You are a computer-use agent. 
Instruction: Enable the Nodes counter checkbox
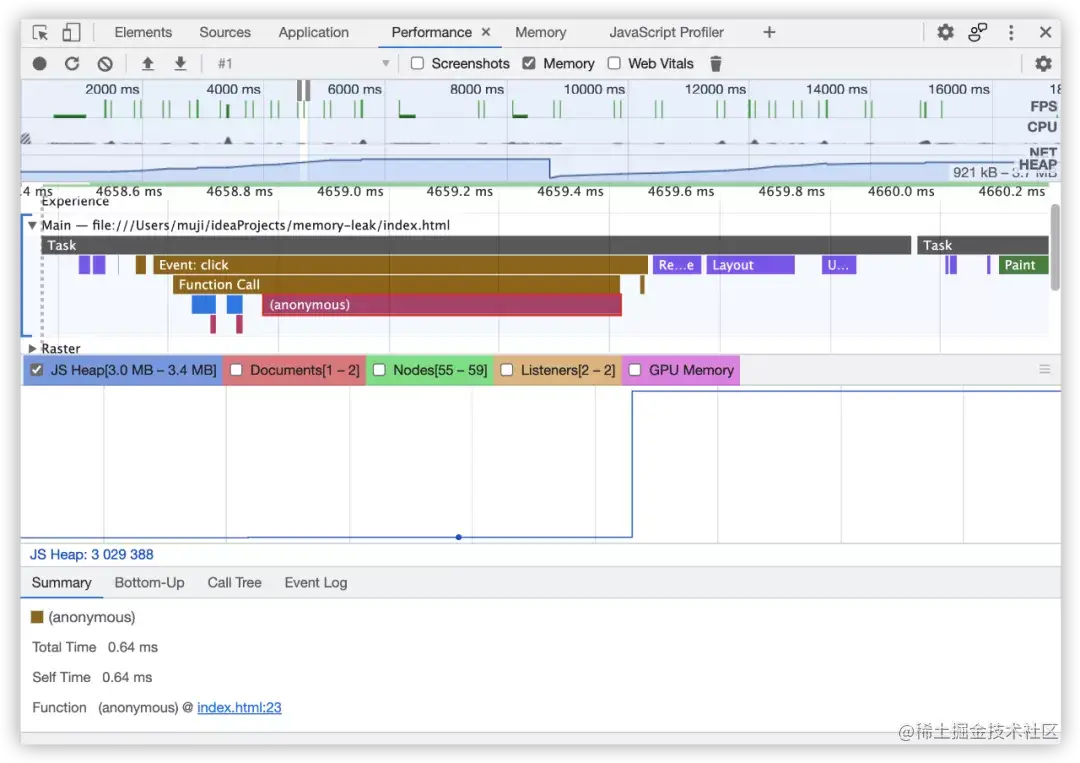coord(379,370)
